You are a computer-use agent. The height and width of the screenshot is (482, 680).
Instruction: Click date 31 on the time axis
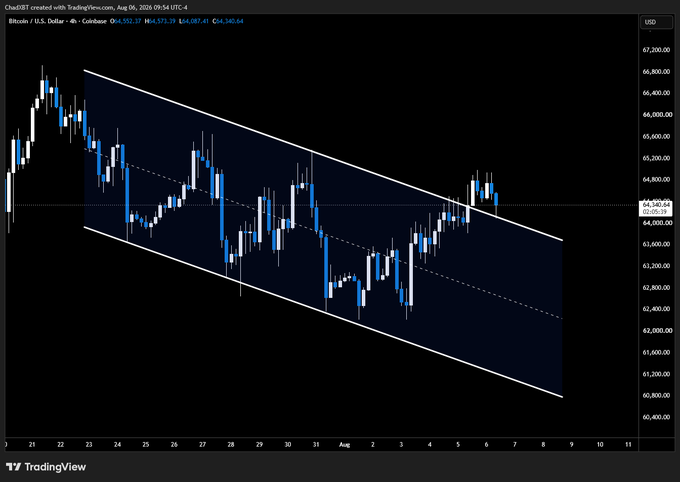point(316,445)
